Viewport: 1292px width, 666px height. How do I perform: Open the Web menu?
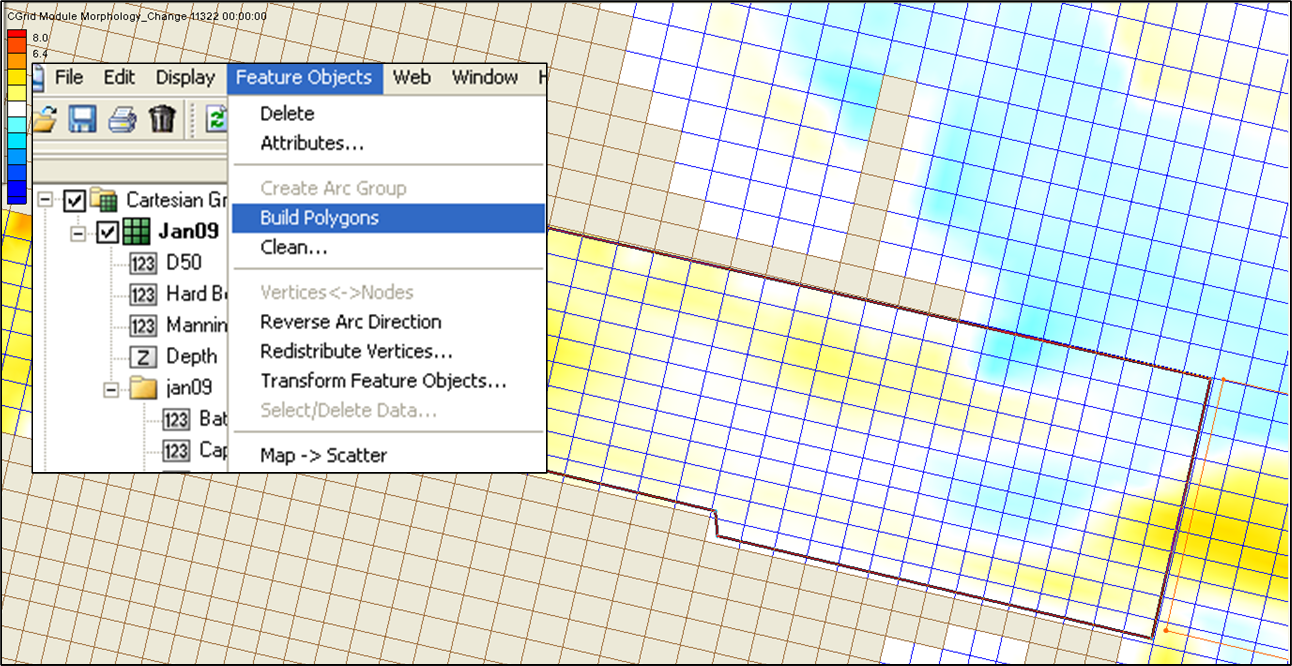[411, 78]
